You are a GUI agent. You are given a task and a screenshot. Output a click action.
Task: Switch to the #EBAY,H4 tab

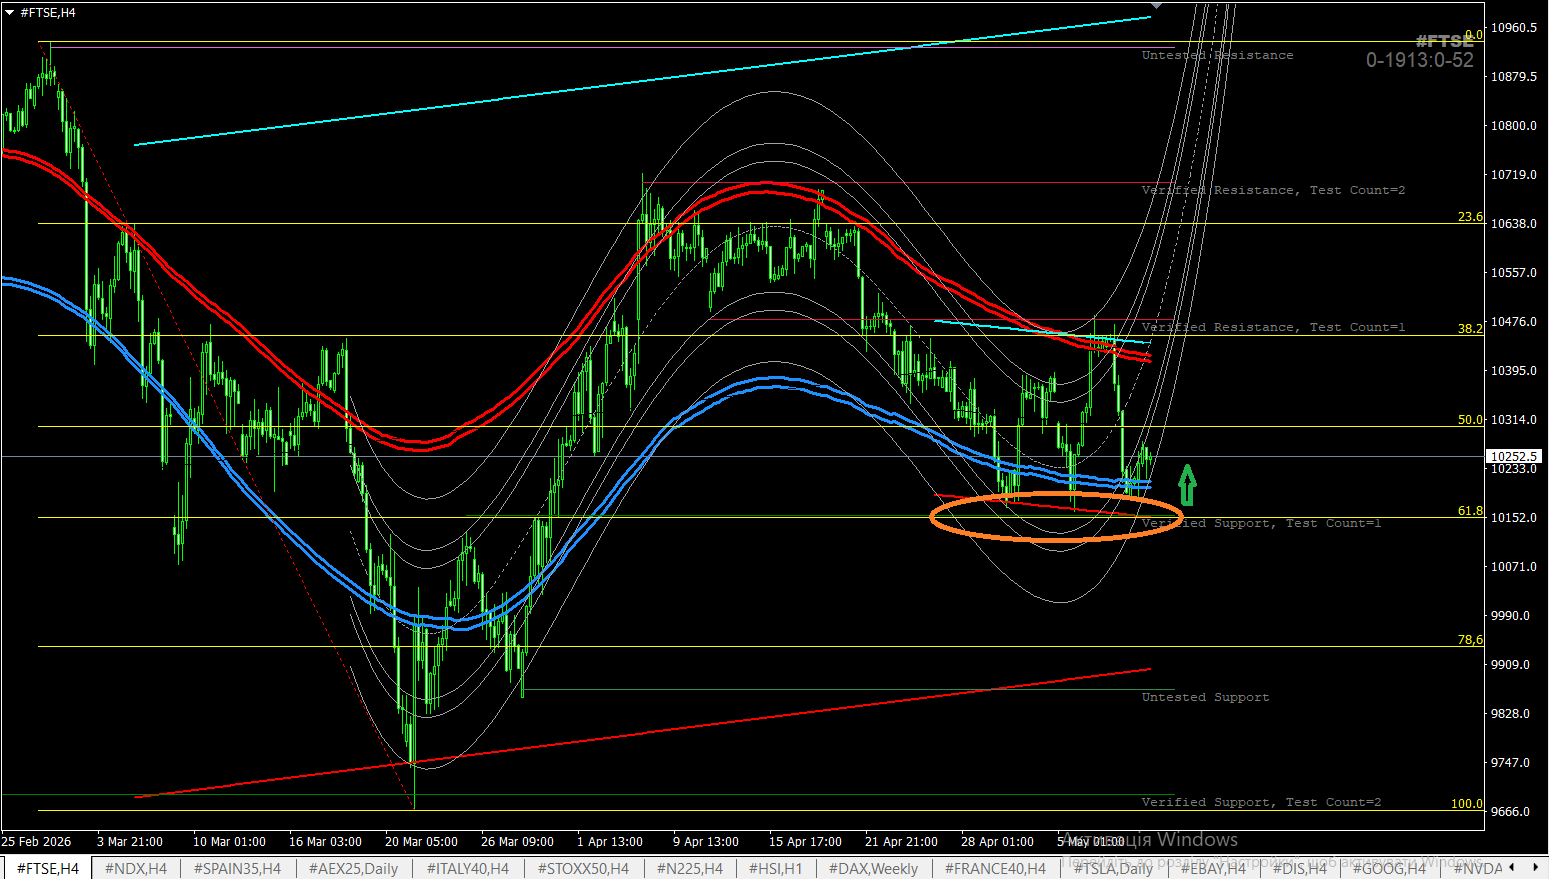1213,868
